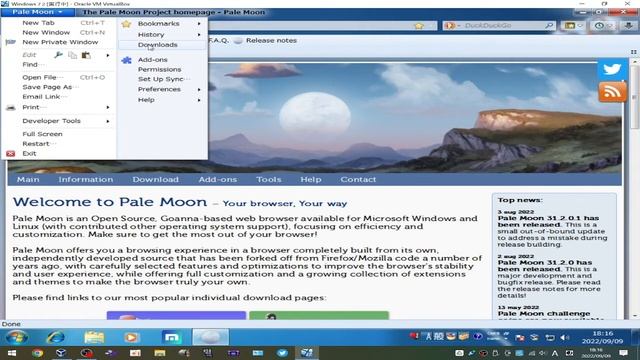Expand the search engine selector arrow
This screenshot has height=360, width=640.
[458, 26]
